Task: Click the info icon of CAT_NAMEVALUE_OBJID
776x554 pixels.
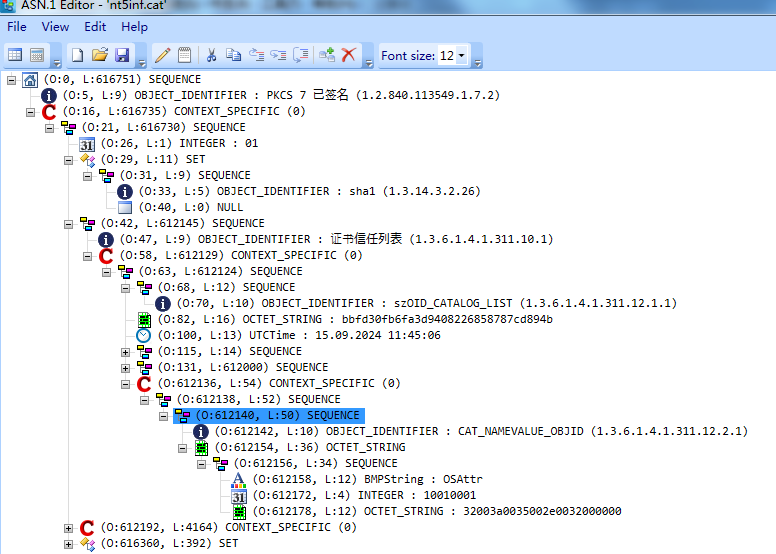Action: click(x=200, y=432)
